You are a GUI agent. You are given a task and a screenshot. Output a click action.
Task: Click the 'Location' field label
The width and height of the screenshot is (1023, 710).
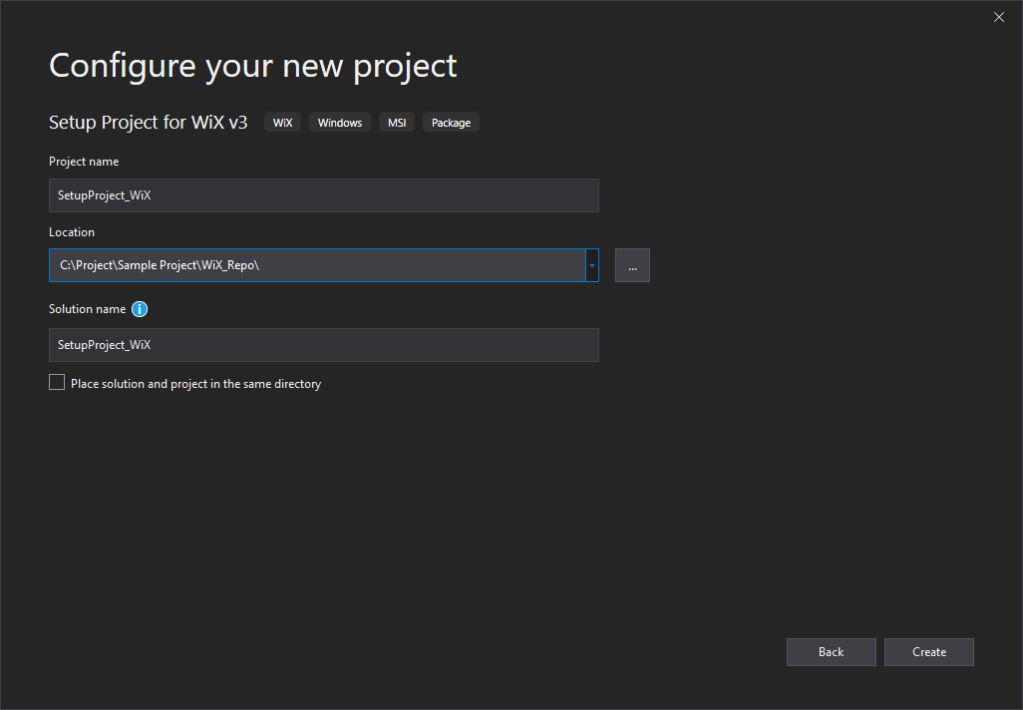click(x=72, y=232)
